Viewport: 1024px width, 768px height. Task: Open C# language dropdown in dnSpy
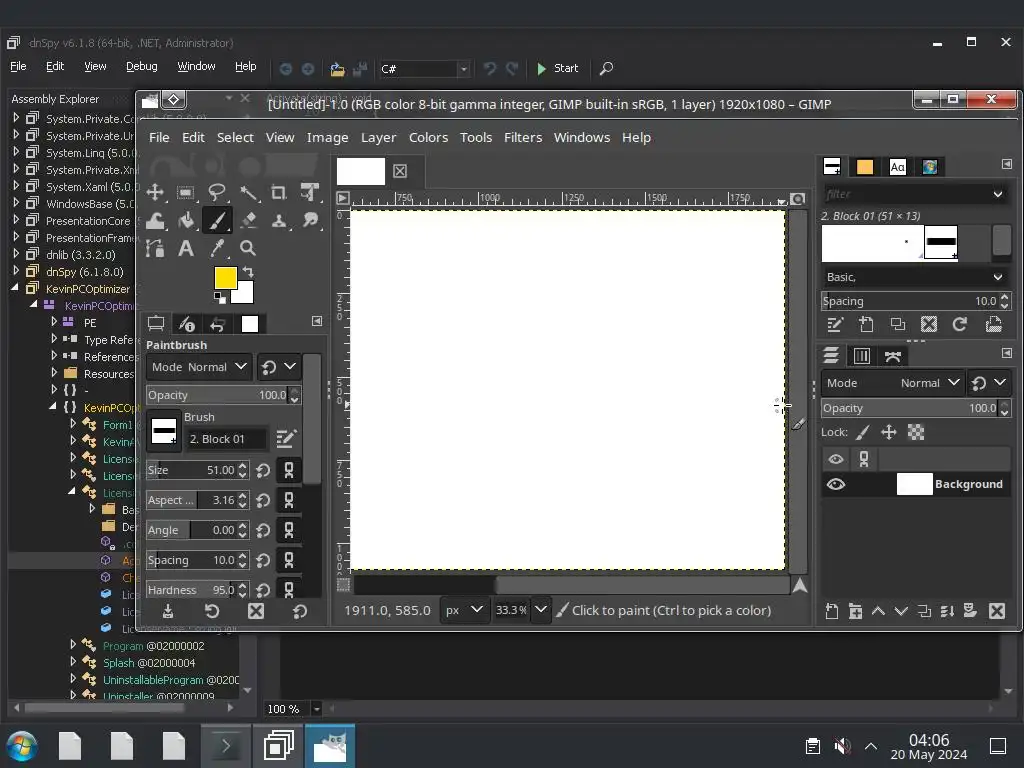(424, 69)
